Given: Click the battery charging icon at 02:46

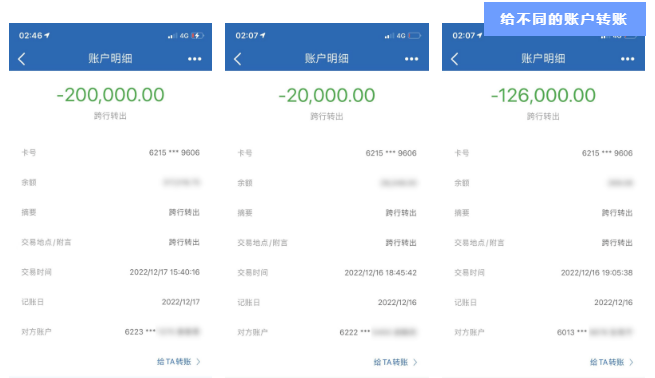Looking at the screenshot, I should coord(198,36).
